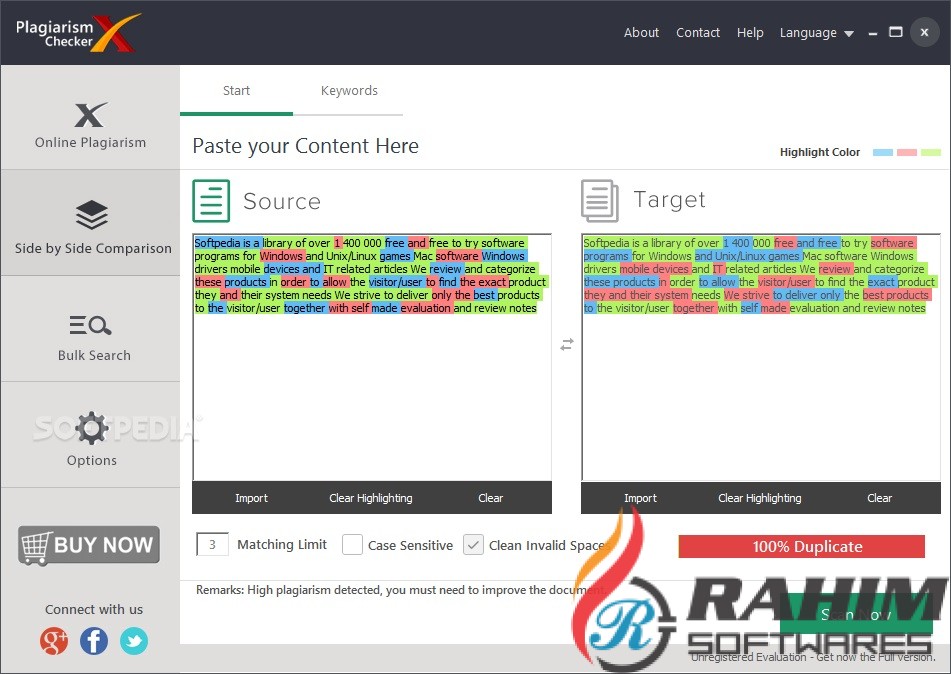Swap source and target with the arrows icon
Screen dimensions: 951x674
coord(567,344)
